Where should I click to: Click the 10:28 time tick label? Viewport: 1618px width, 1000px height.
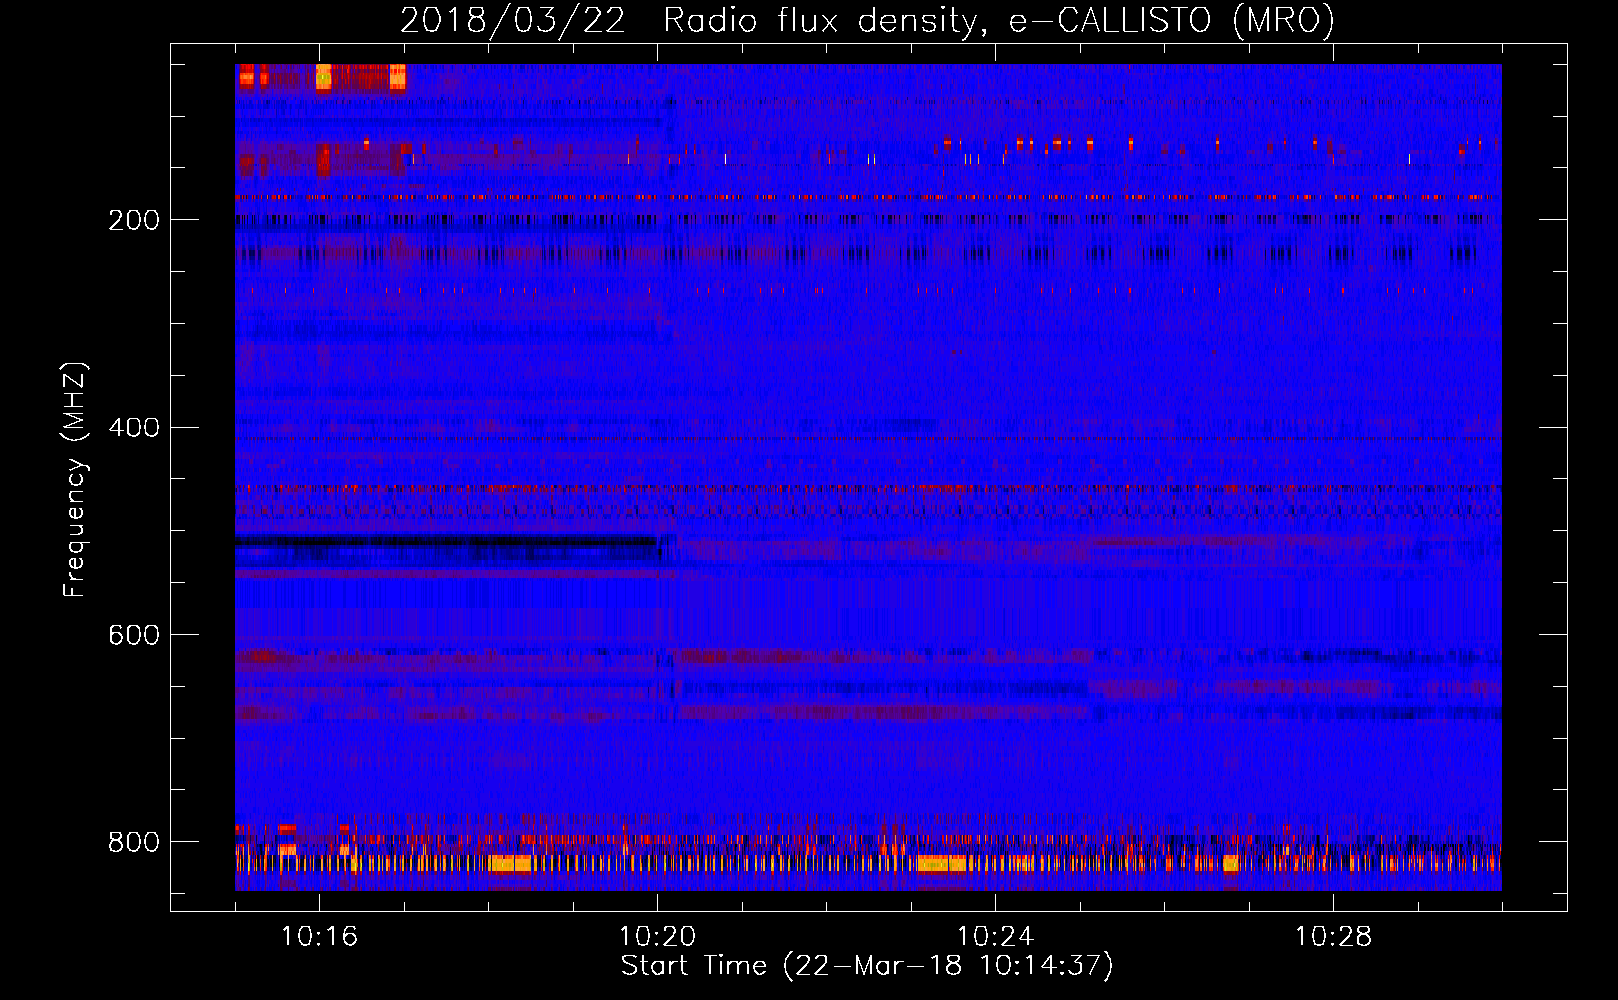click(x=1333, y=937)
